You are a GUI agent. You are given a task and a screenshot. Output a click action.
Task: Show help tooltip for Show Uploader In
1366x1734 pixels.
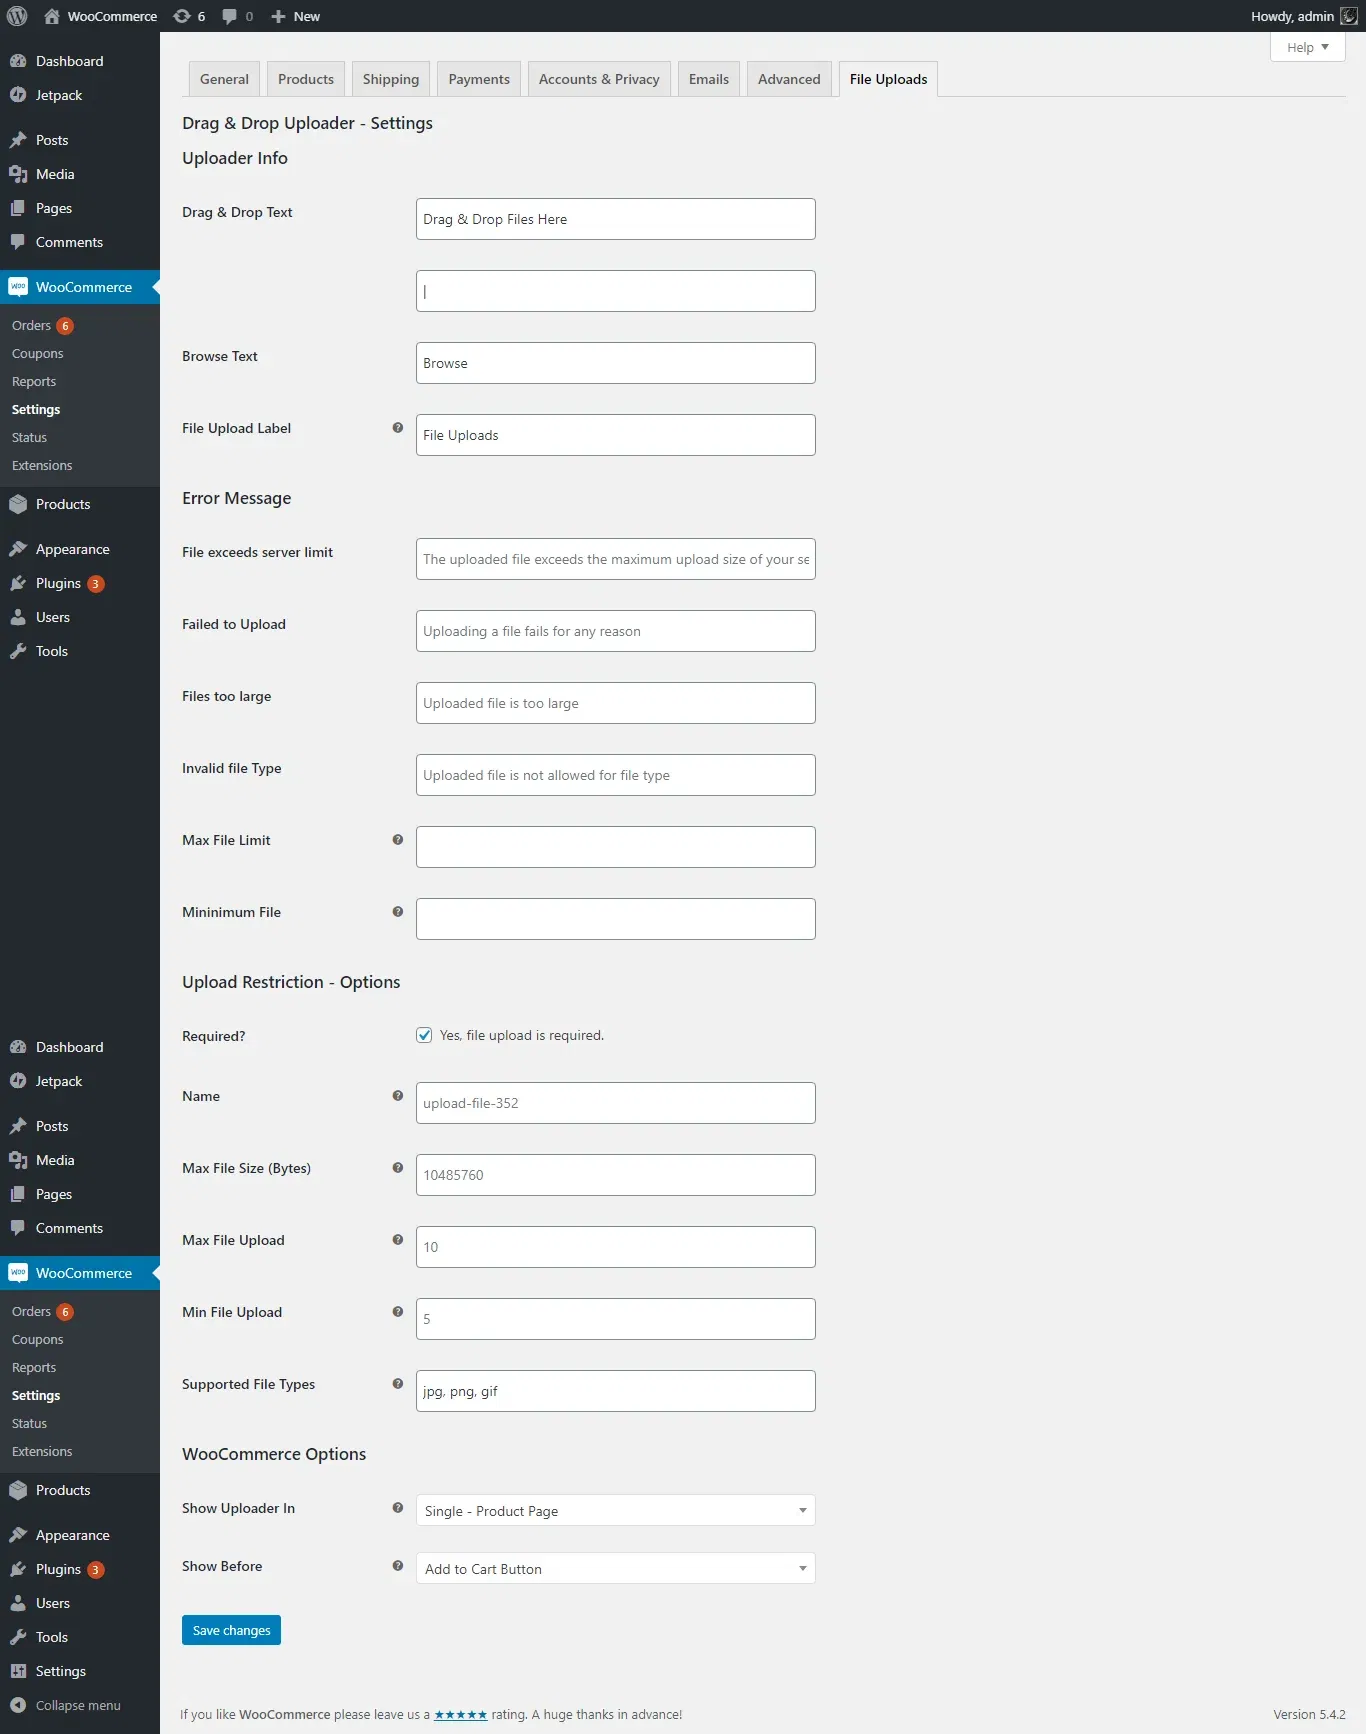(398, 1508)
